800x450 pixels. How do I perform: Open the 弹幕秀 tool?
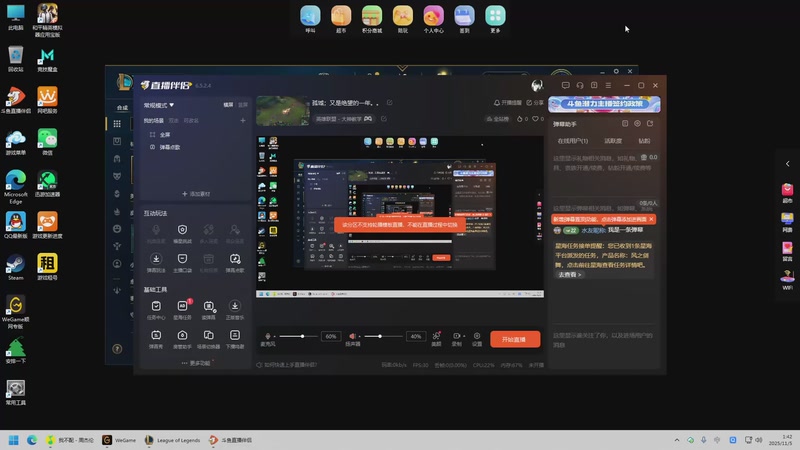[156, 339]
